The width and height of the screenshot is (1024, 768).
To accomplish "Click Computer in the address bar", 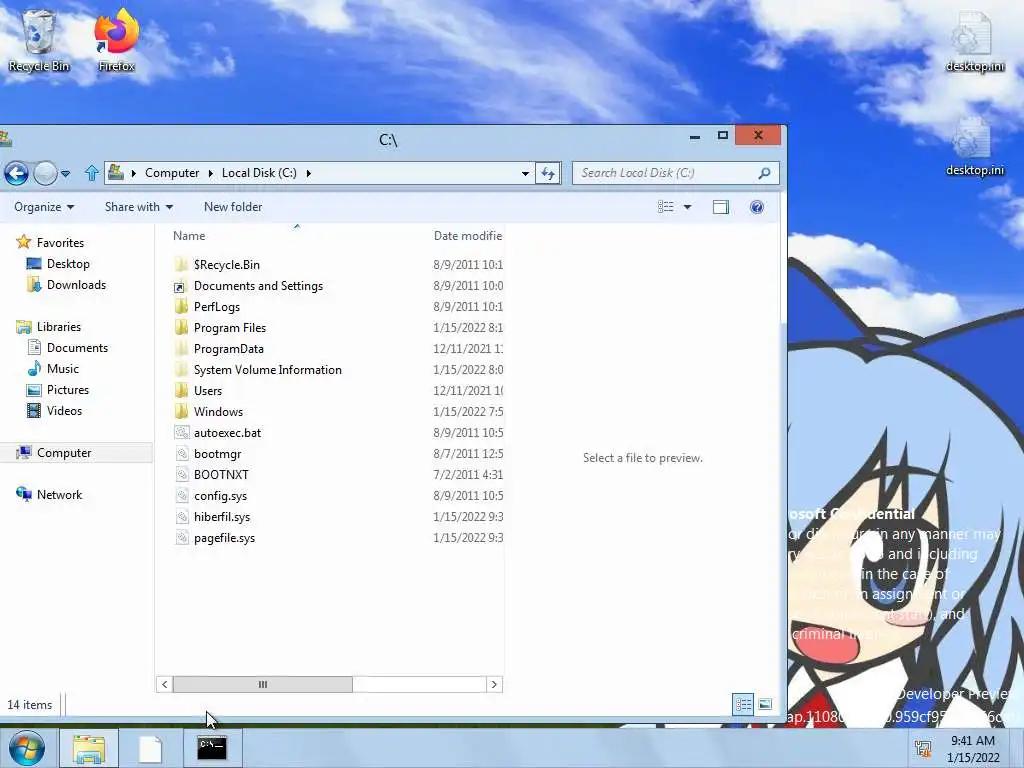I will tap(172, 173).
